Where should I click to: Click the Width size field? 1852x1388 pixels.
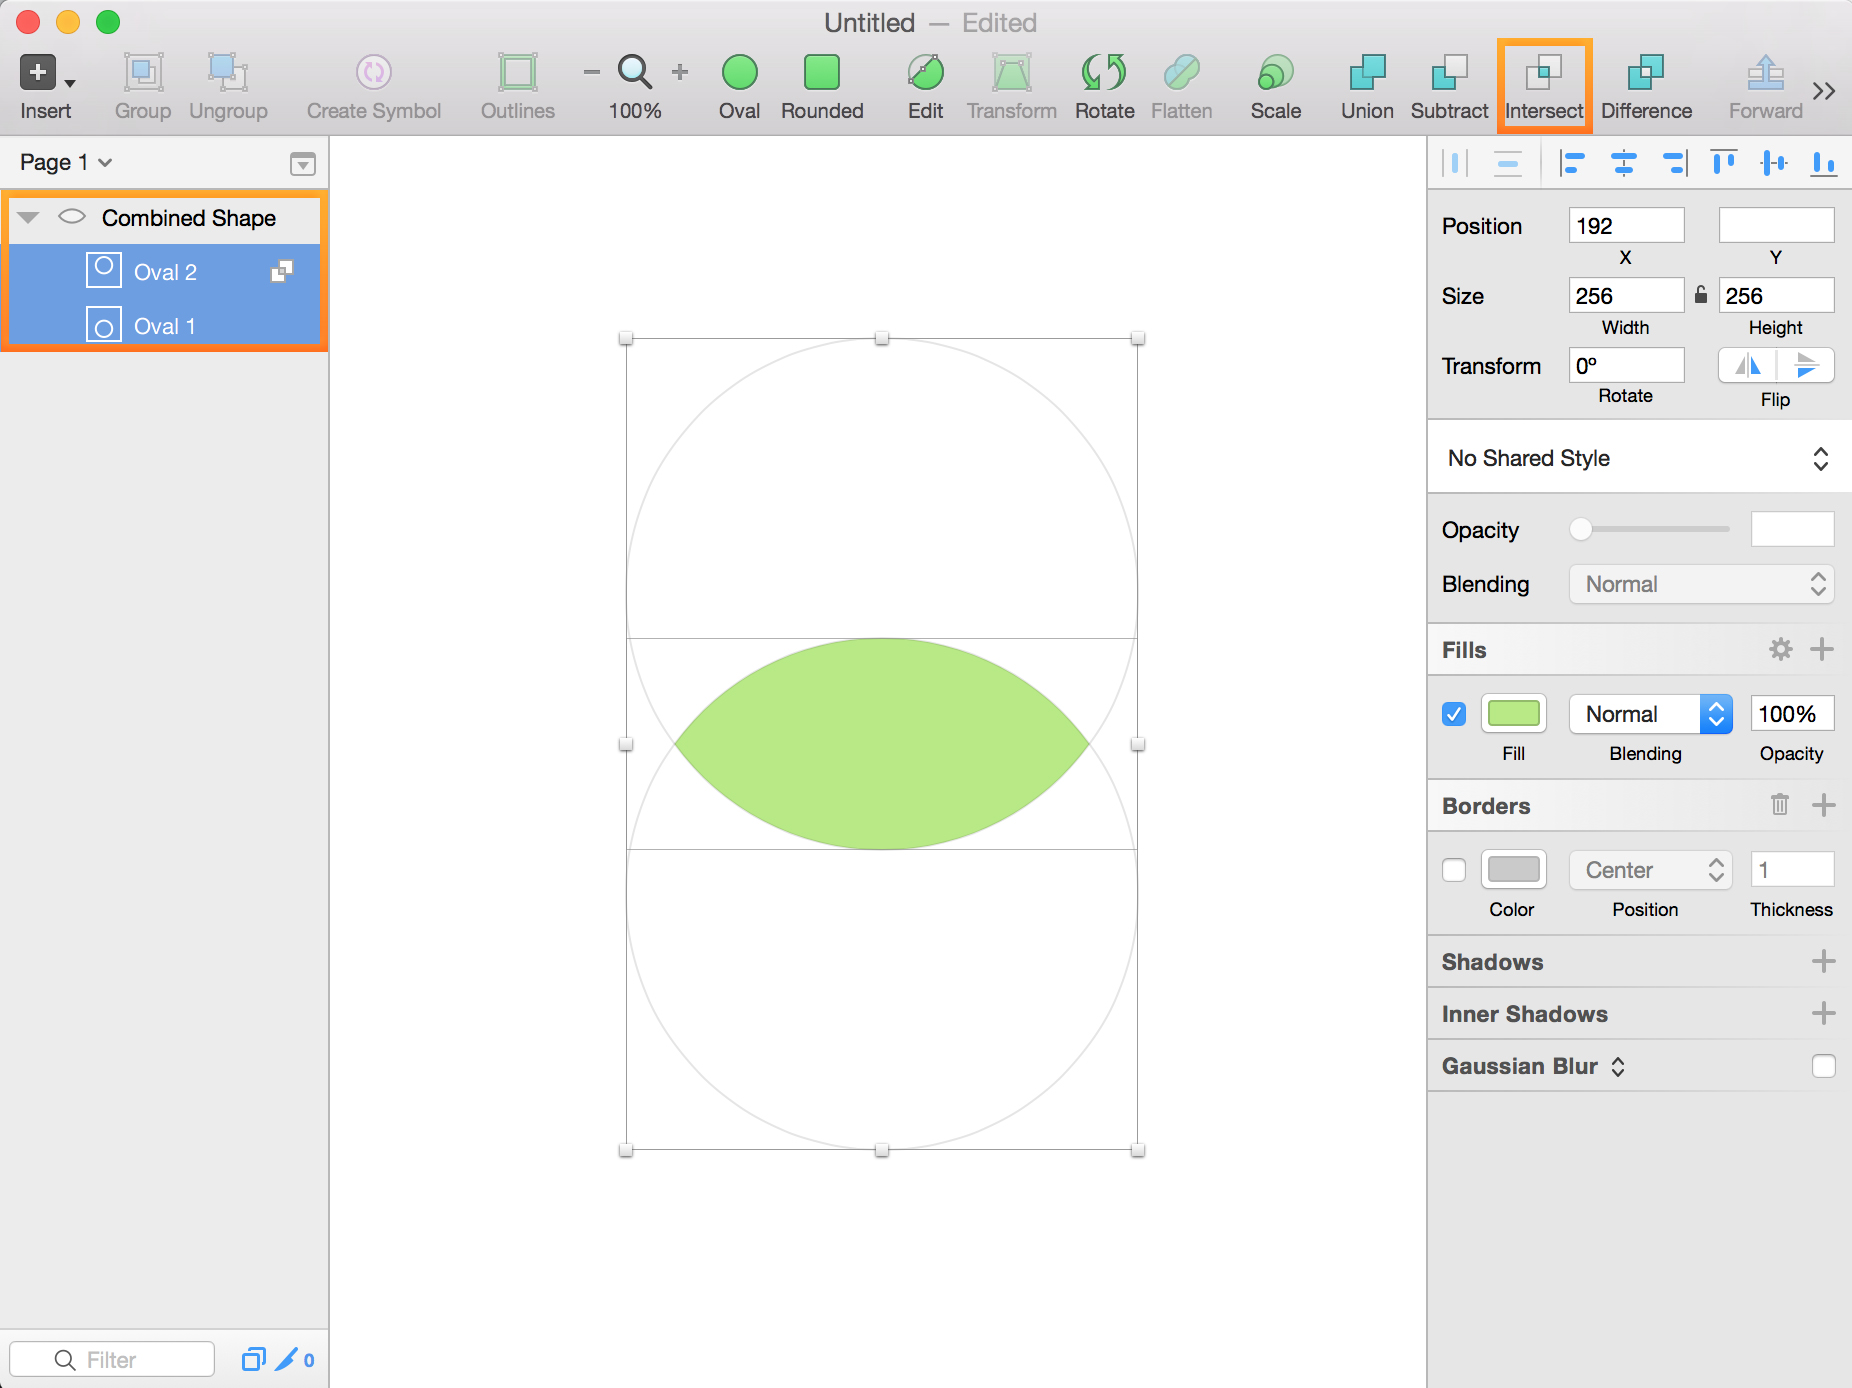(1626, 295)
